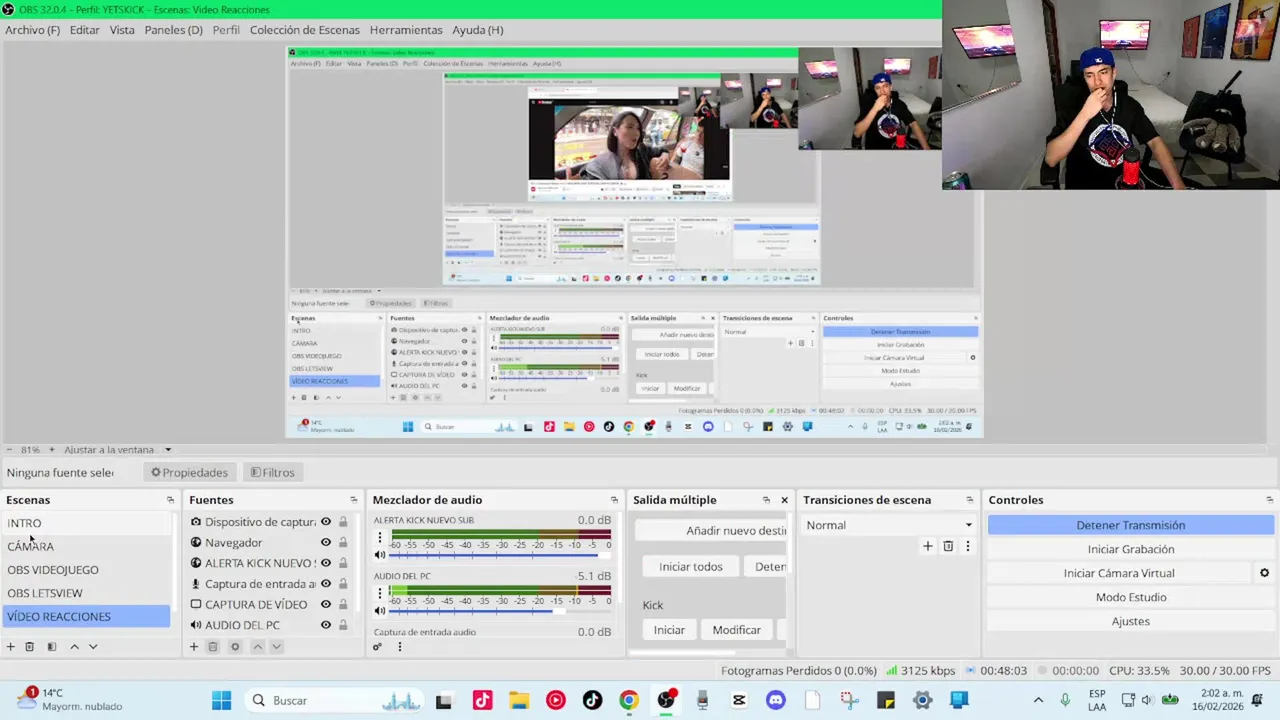
Task: Hide the ALERTA KICK NUEVO source
Action: (x=326, y=563)
